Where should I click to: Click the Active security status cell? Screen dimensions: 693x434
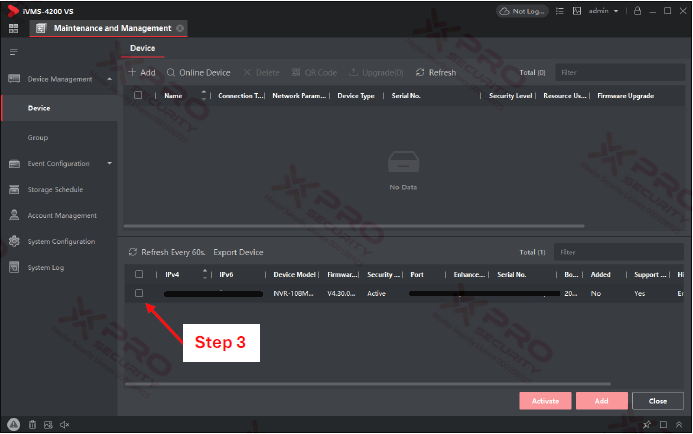(377, 293)
